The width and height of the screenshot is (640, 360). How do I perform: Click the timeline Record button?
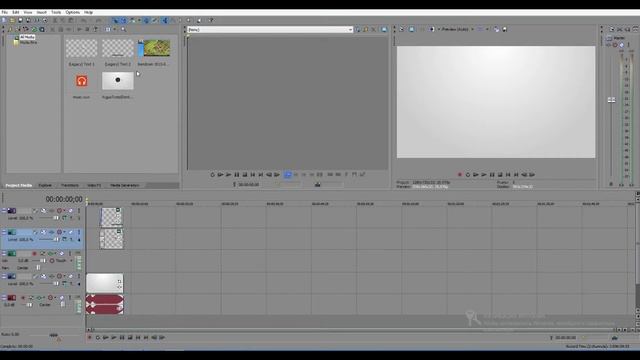tap(89, 338)
